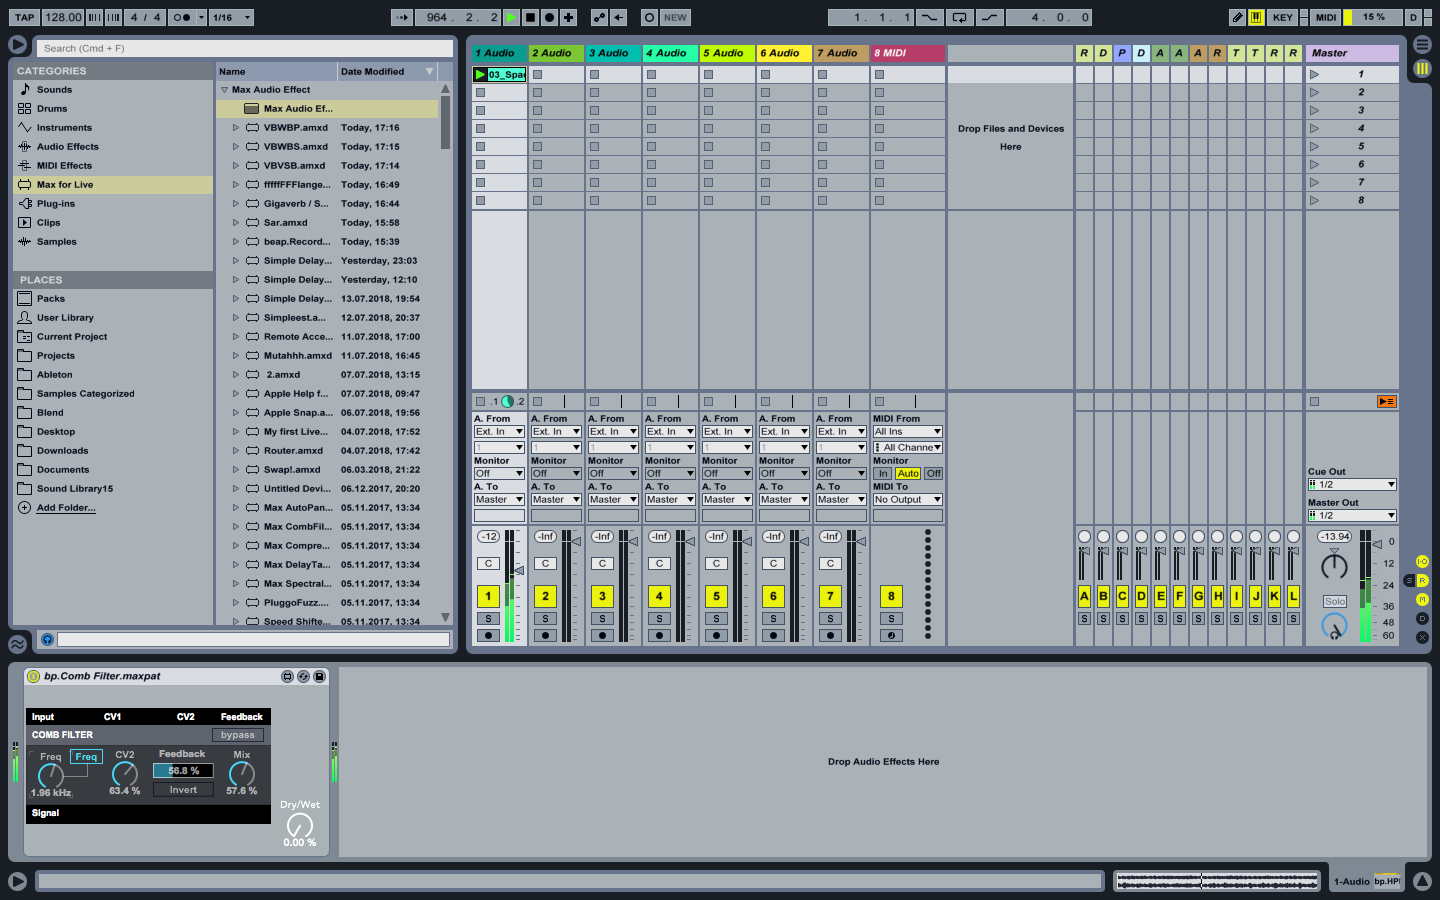Expand the VBWBP.amxd browser item
This screenshot has height=900, width=1440.
[236, 128]
